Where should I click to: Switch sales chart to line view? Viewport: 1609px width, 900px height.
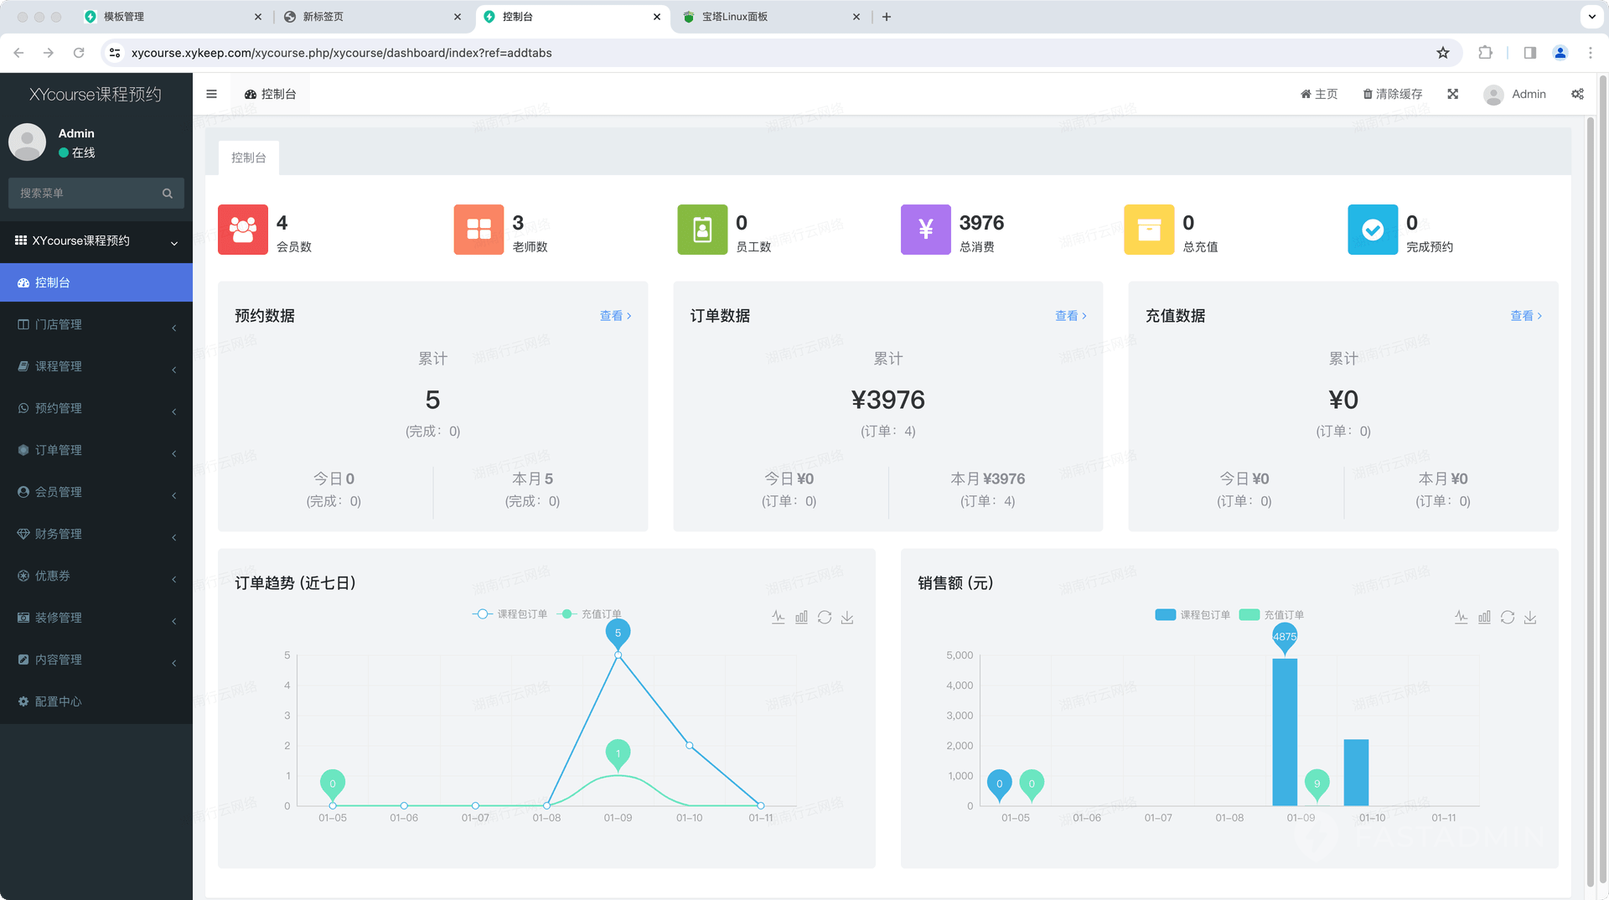point(1461,617)
